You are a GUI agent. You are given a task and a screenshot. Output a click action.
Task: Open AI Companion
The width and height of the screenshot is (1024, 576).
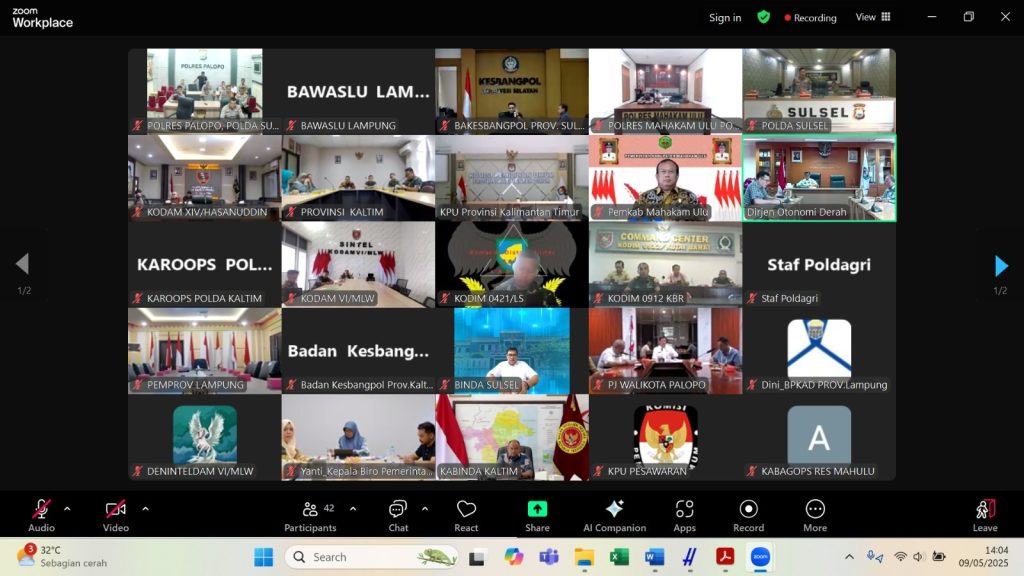click(x=614, y=515)
